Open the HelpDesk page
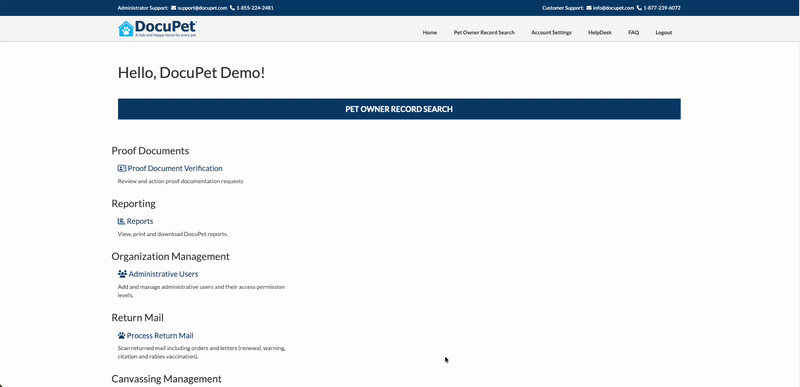This screenshot has width=800, height=387. (x=599, y=33)
